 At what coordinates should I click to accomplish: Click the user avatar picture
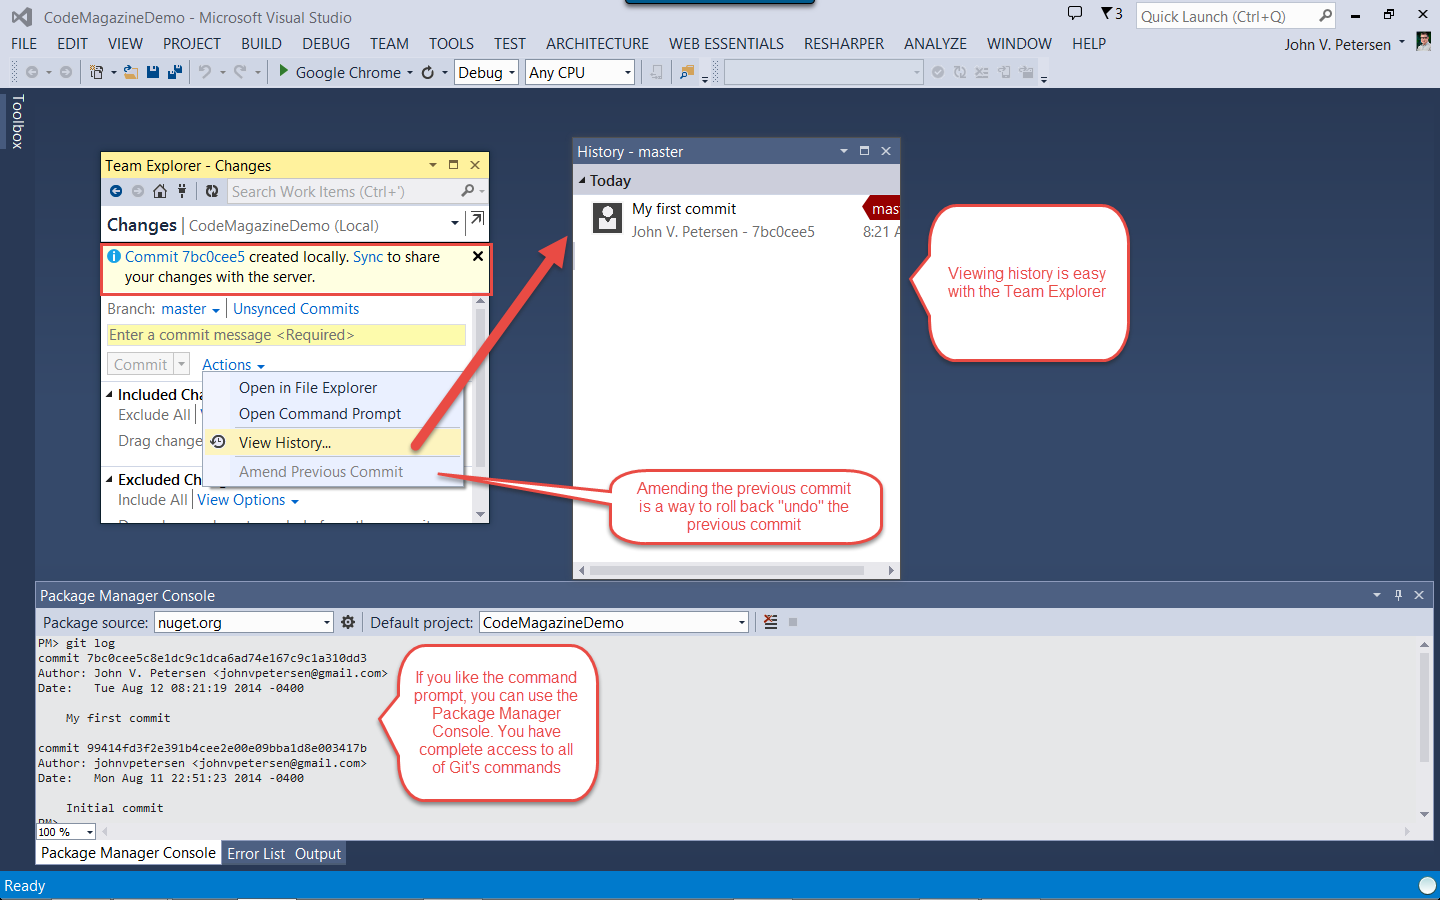point(1424,42)
